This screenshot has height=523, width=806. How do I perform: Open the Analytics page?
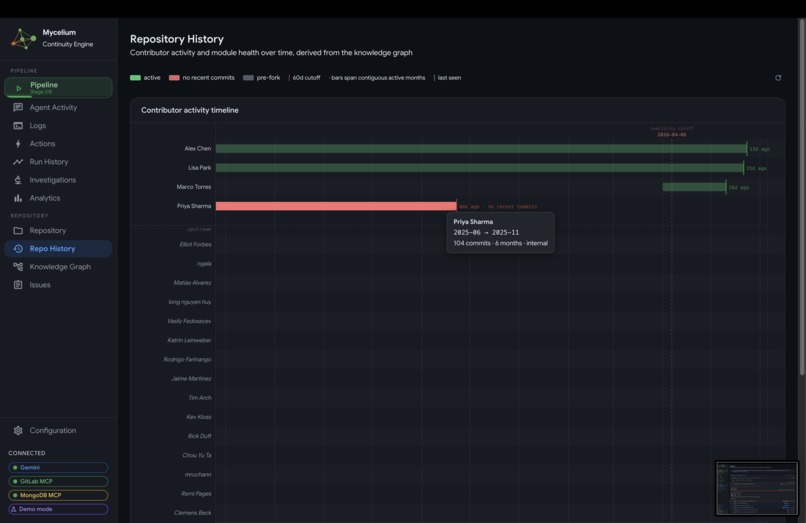pyautogui.click(x=58, y=198)
